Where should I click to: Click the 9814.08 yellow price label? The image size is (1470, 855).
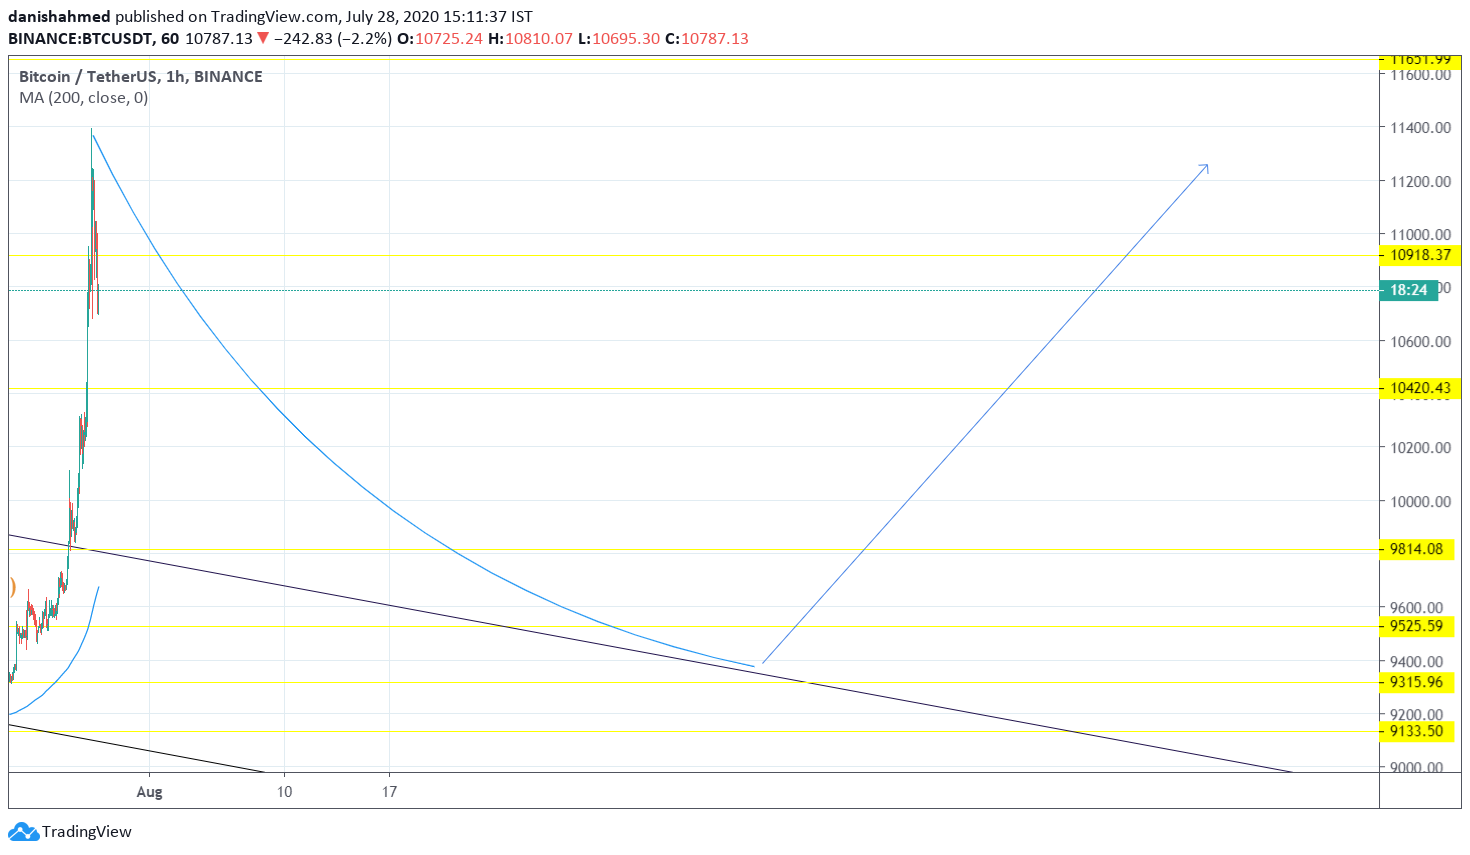coord(1417,549)
